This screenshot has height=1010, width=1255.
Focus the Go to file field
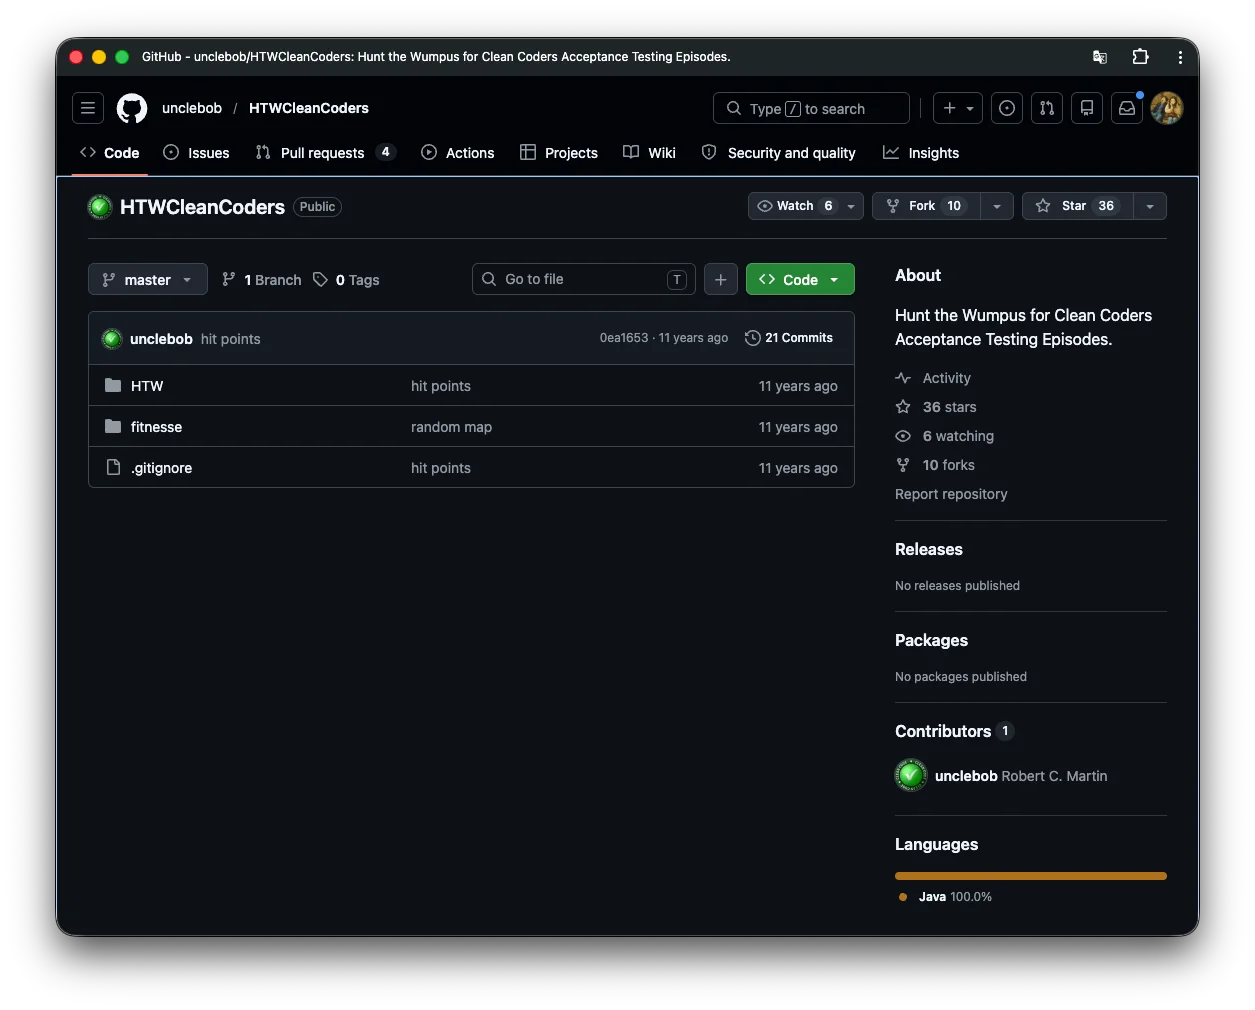(x=584, y=279)
